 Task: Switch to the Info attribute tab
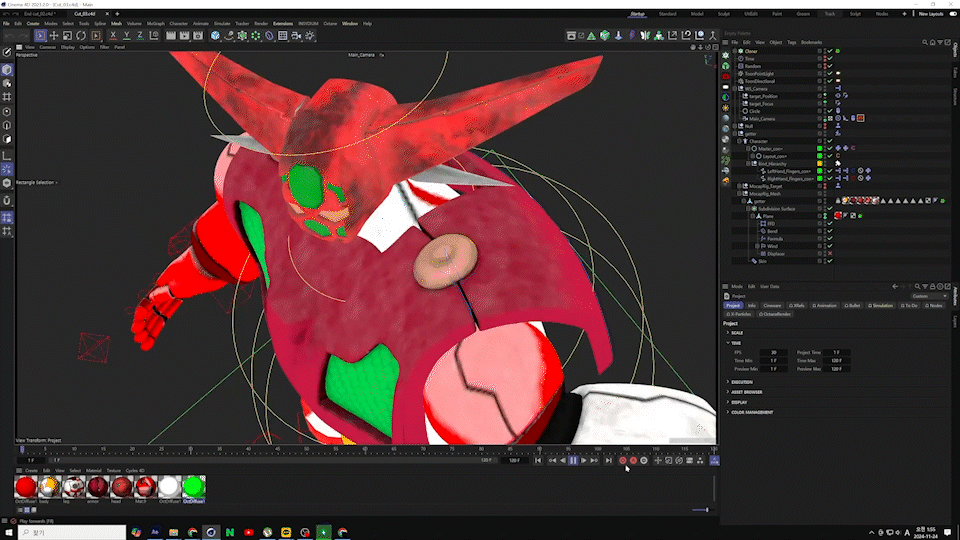pos(751,306)
